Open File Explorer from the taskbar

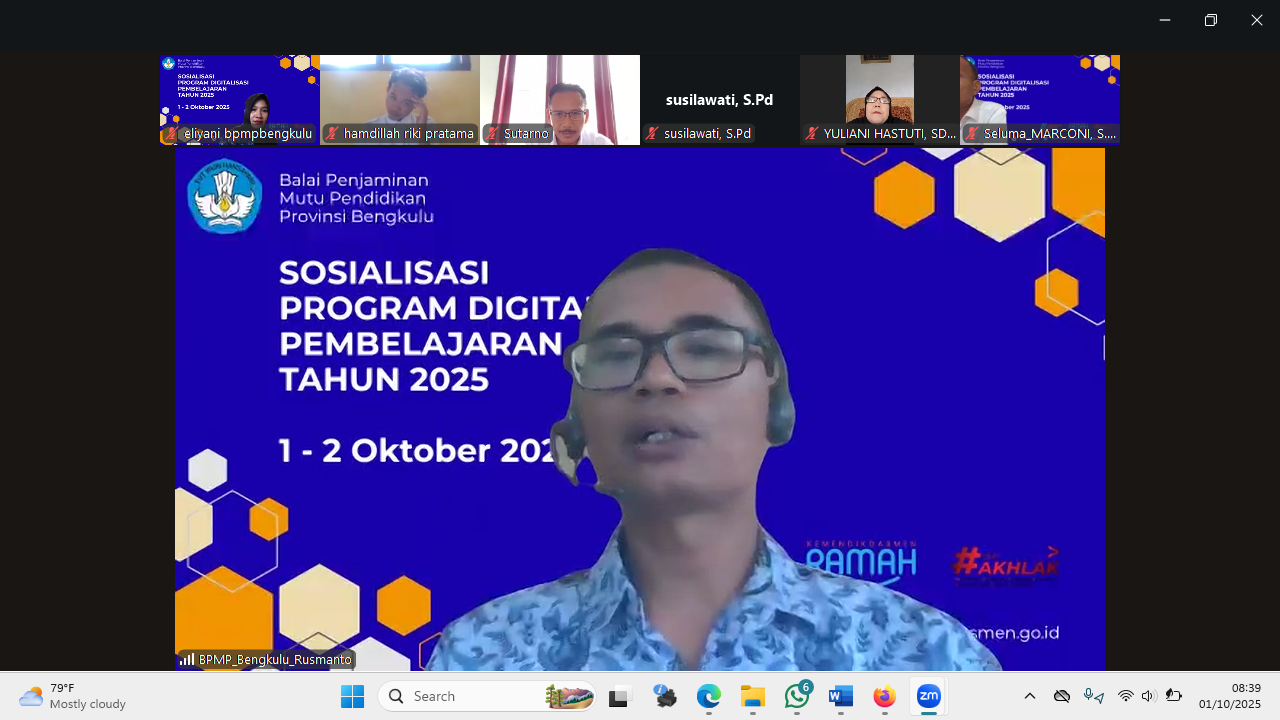(752, 696)
